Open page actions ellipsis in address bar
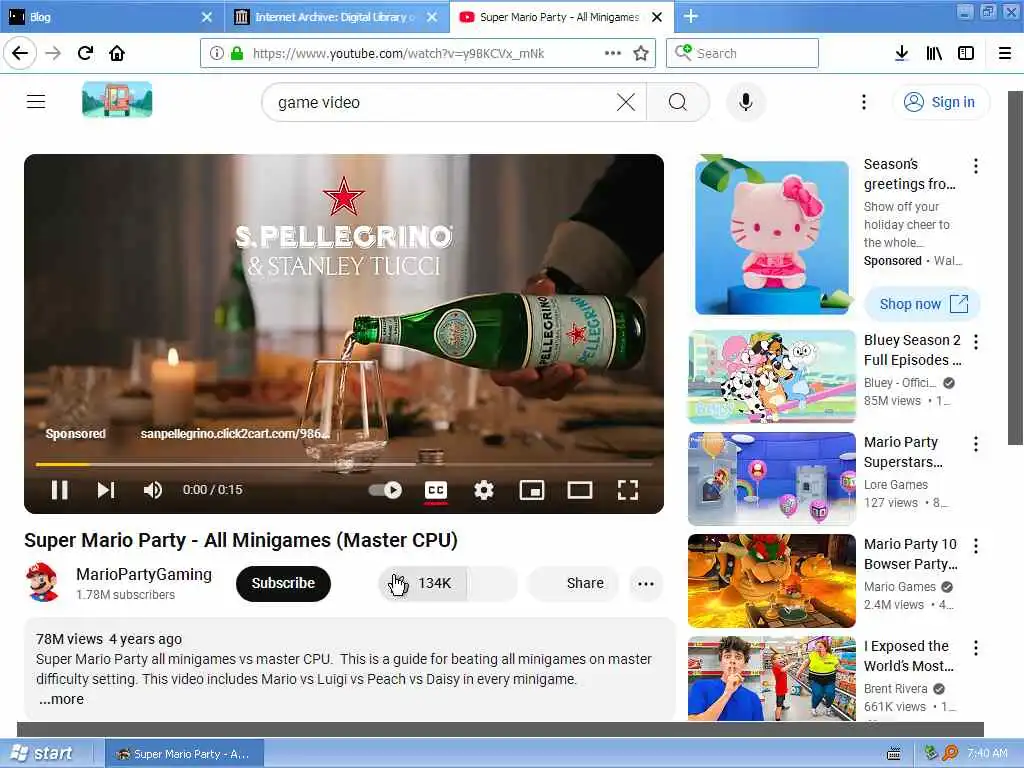 (x=613, y=53)
